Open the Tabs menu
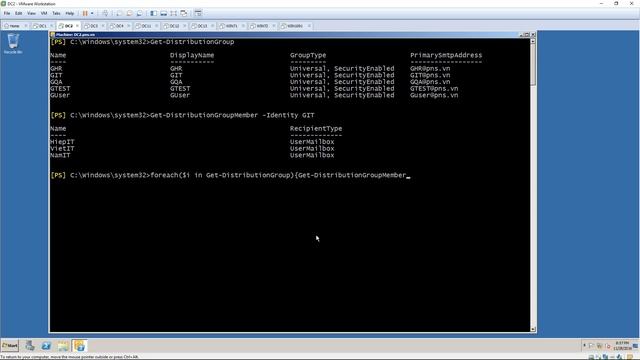The image size is (640, 360). (x=56, y=13)
